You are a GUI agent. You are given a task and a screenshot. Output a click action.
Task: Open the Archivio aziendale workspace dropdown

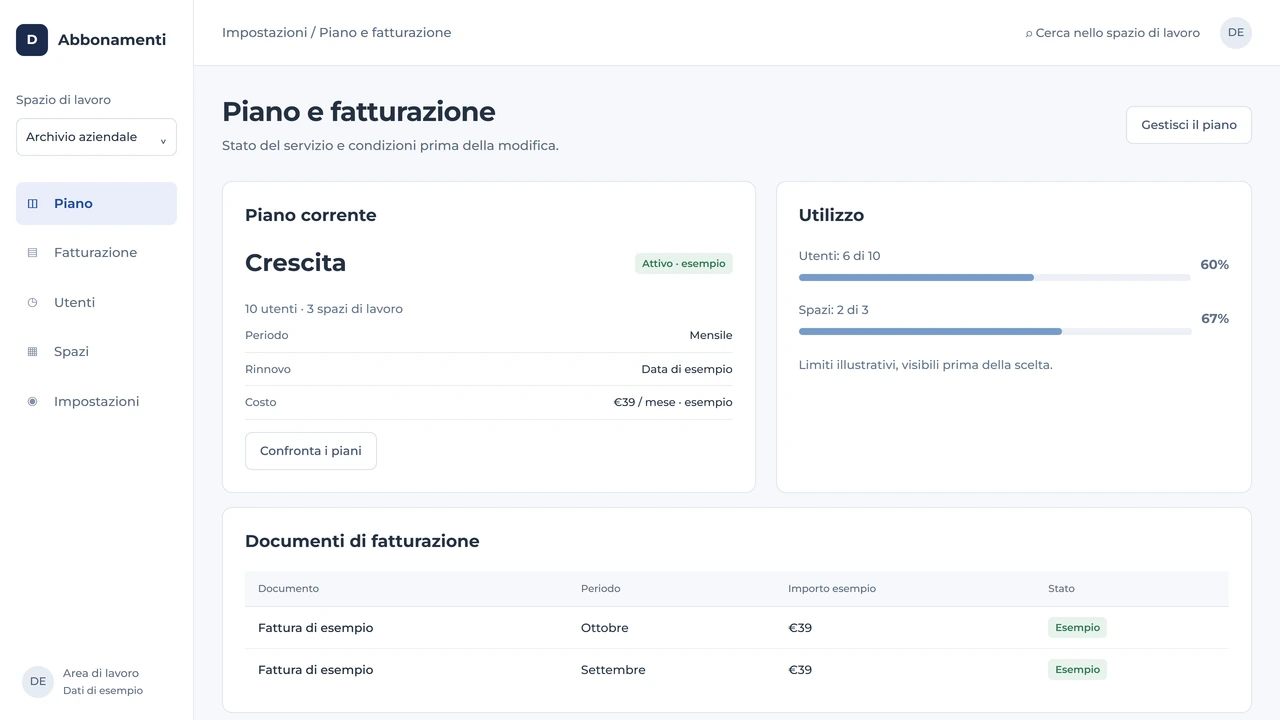(x=96, y=137)
